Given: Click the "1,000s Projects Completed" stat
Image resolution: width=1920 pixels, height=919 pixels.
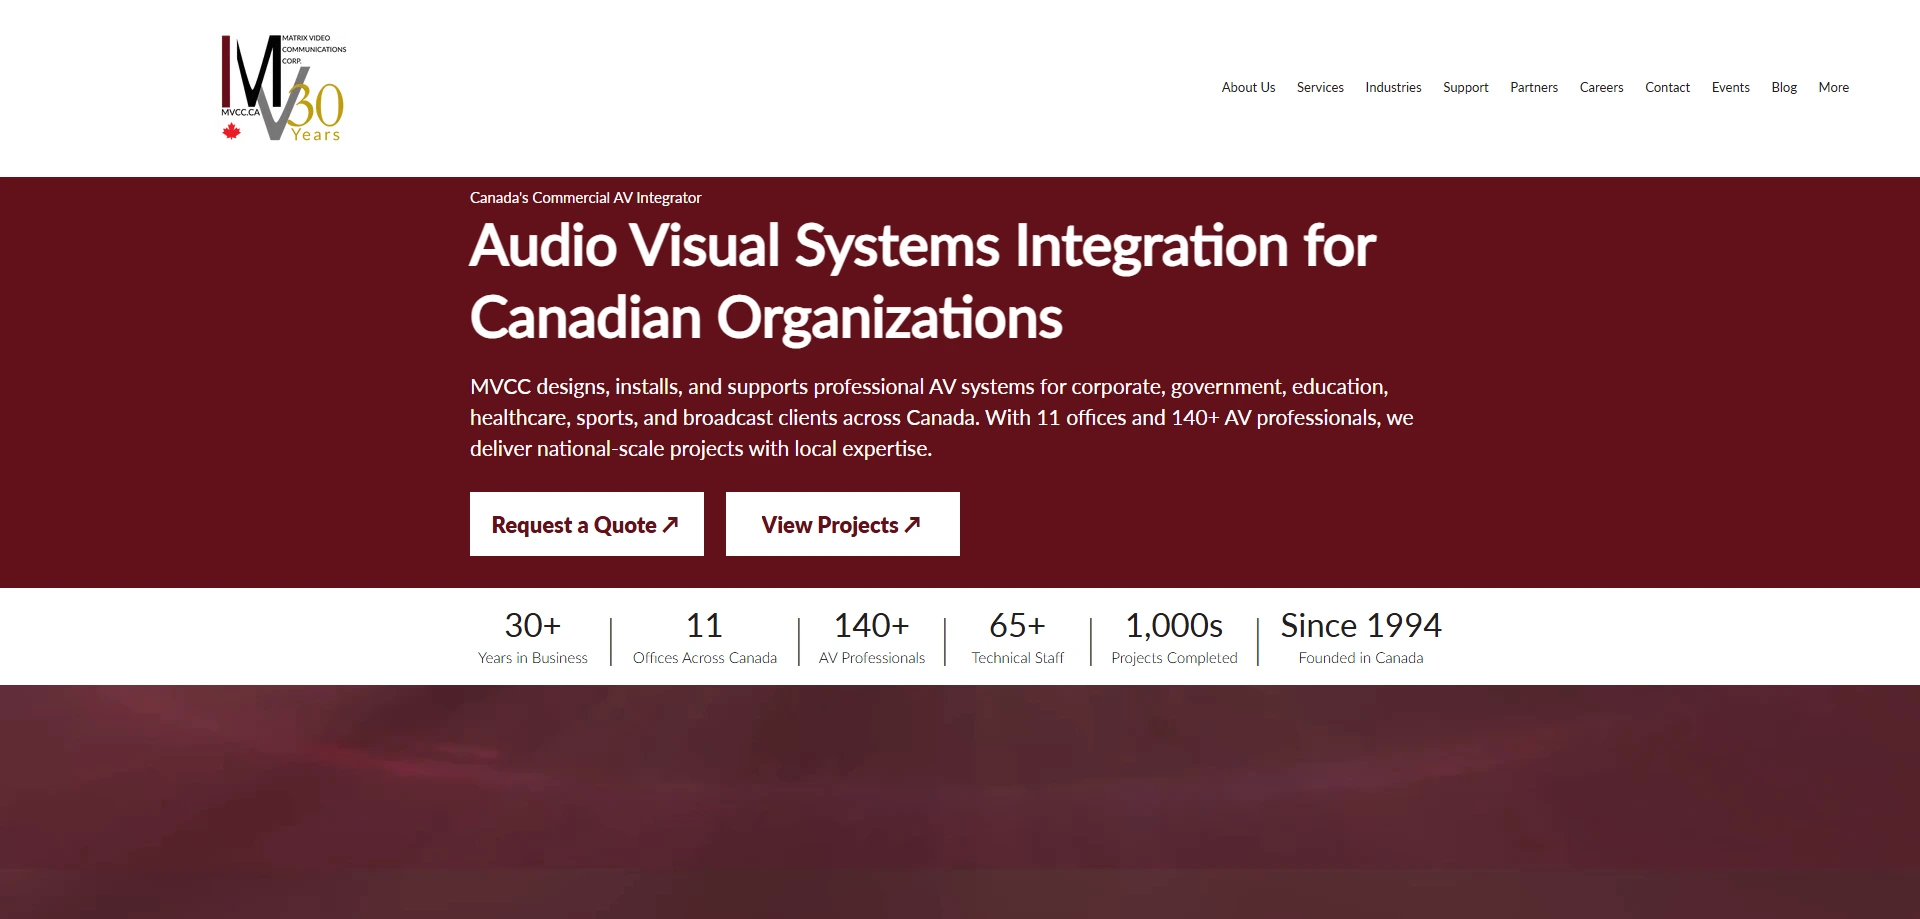Looking at the screenshot, I should pyautogui.click(x=1174, y=637).
